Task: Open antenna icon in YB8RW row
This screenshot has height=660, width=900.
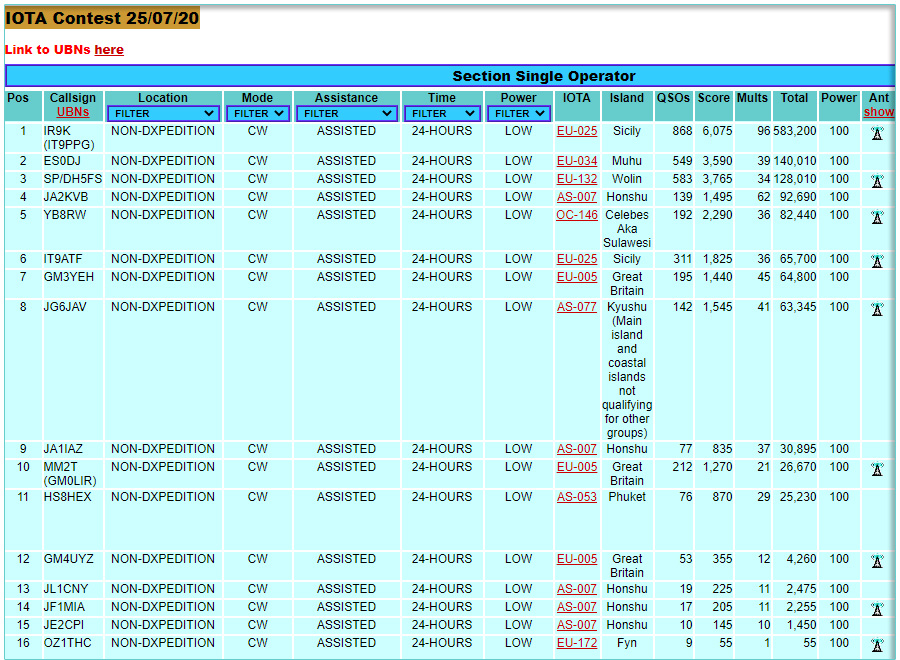Action: [877, 217]
